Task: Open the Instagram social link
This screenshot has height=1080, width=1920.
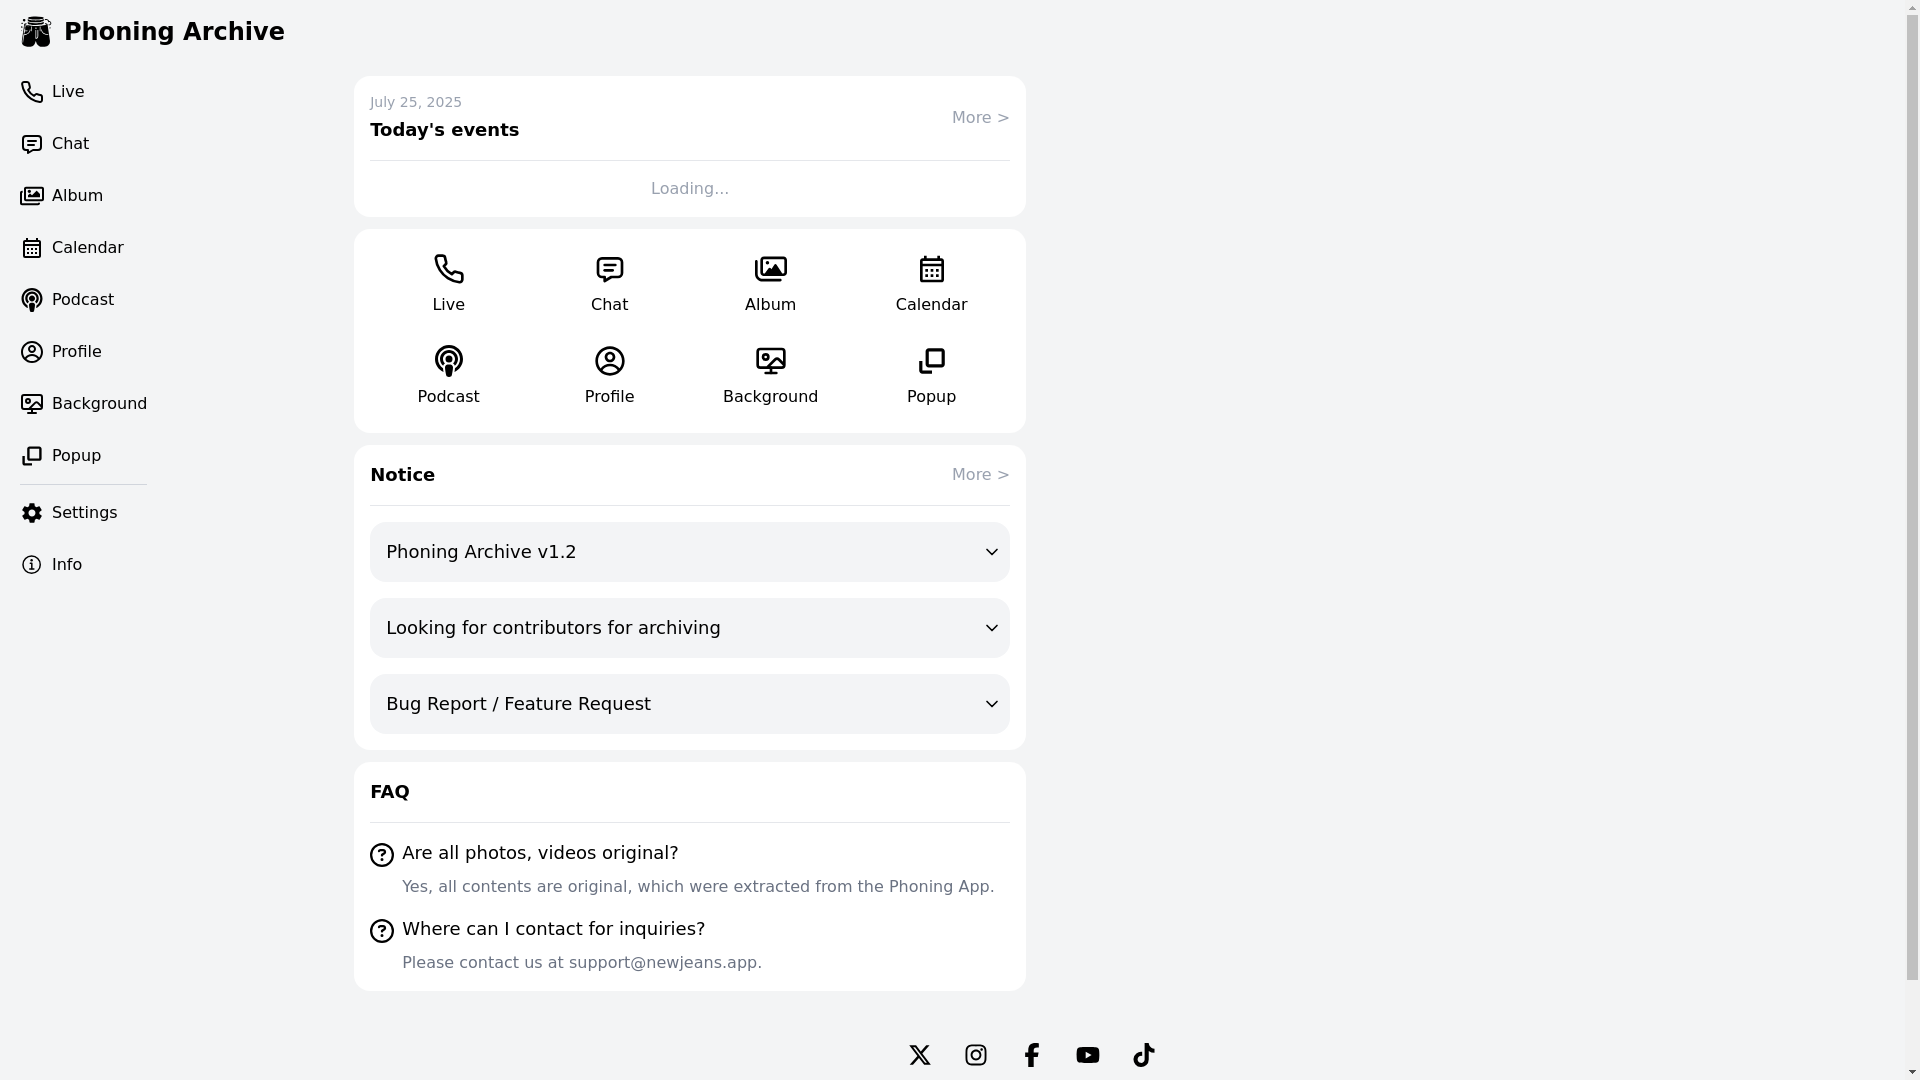Action: click(x=976, y=1055)
